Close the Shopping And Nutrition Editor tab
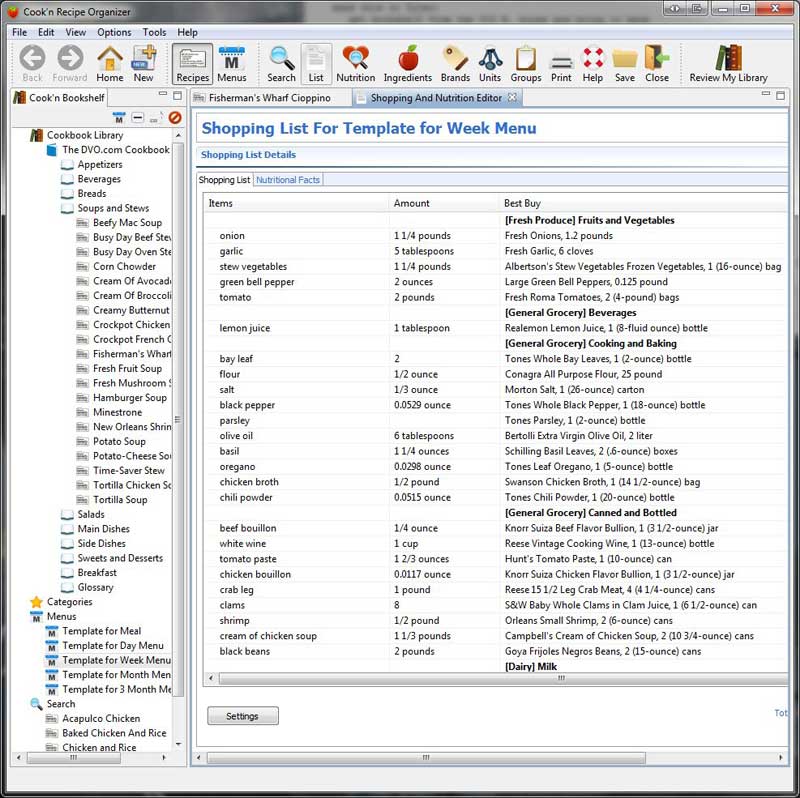Viewport: 800px width, 798px height. tap(512, 97)
